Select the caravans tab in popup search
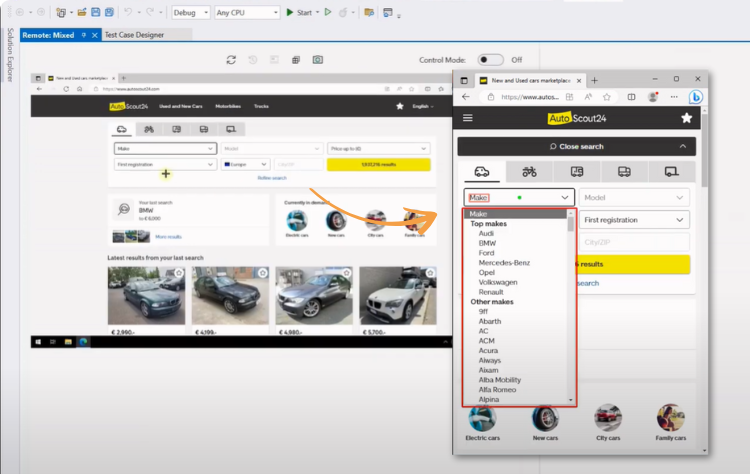The width and height of the screenshot is (750, 474). (x=577, y=172)
